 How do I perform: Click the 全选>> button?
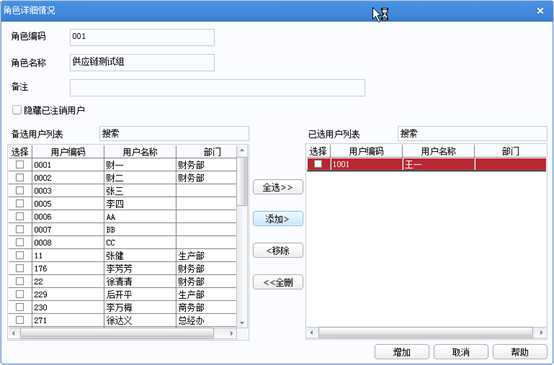[278, 187]
